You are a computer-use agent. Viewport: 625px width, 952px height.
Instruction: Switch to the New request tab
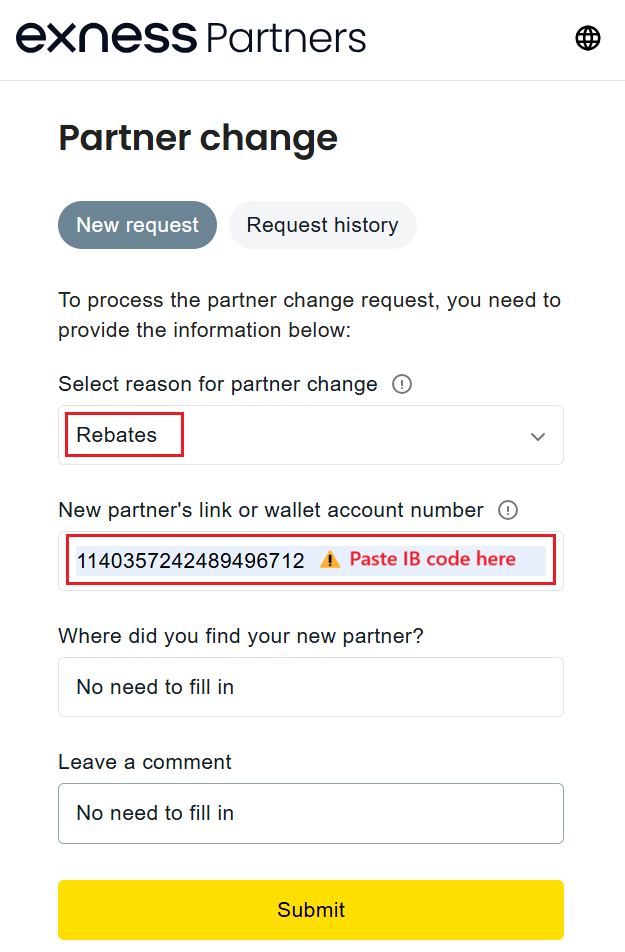click(x=137, y=225)
